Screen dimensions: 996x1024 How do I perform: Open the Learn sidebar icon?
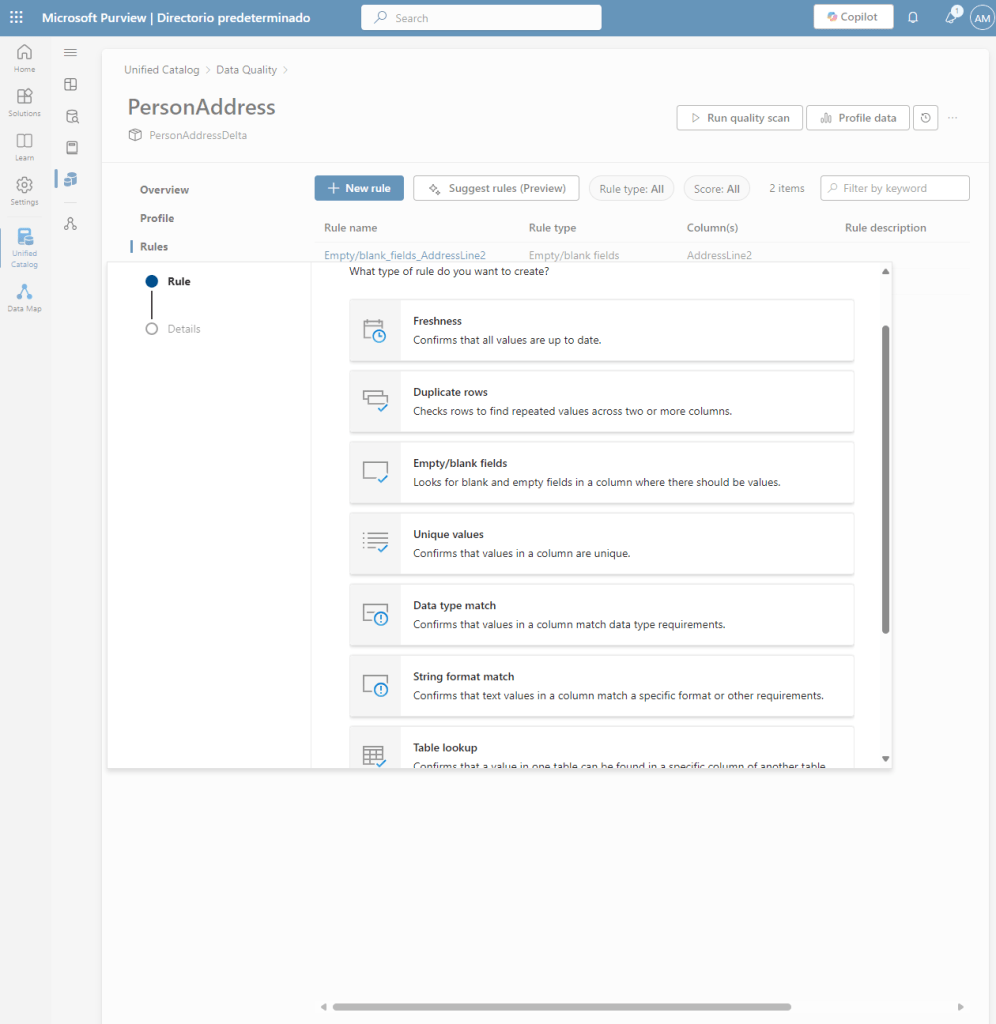click(24, 146)
